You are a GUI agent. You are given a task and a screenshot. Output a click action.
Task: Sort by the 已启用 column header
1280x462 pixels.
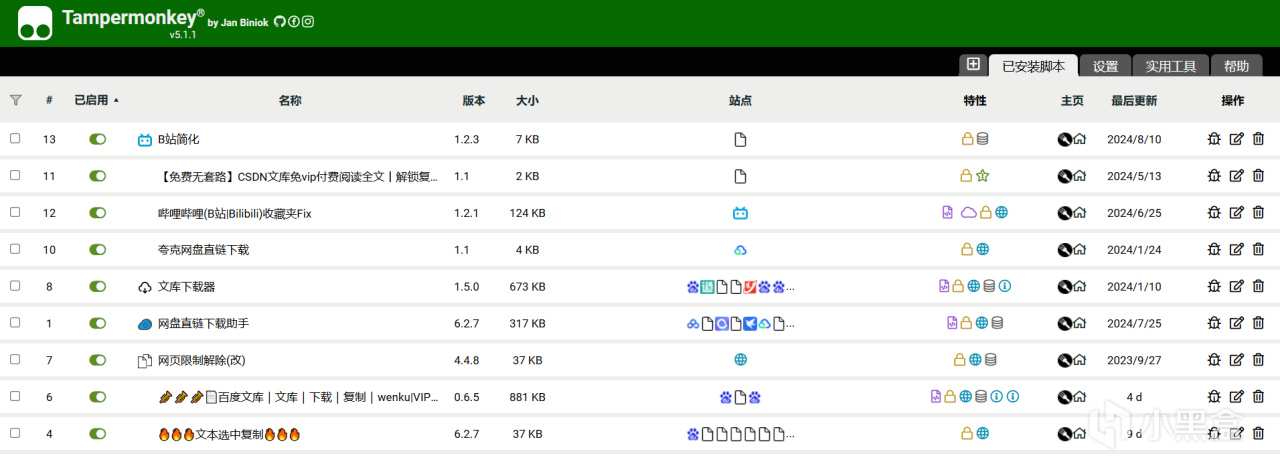93,100
